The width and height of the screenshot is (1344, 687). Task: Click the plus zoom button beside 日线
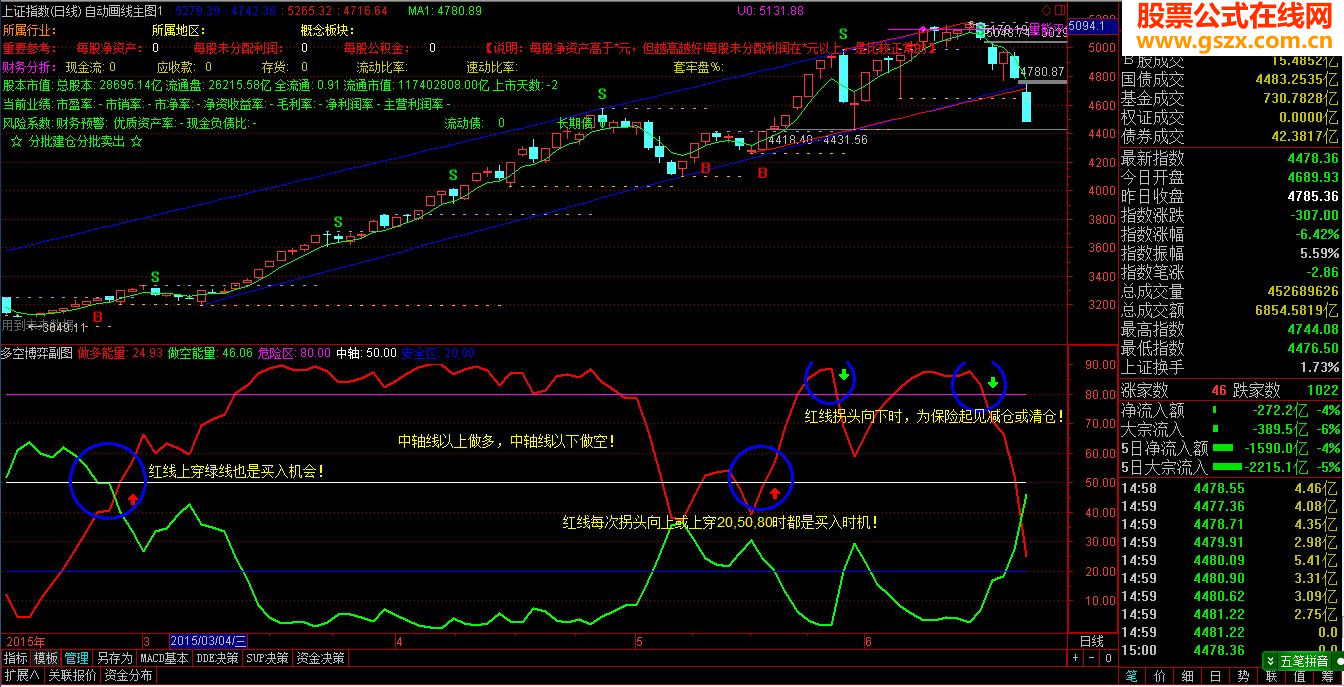(1076, 658)
